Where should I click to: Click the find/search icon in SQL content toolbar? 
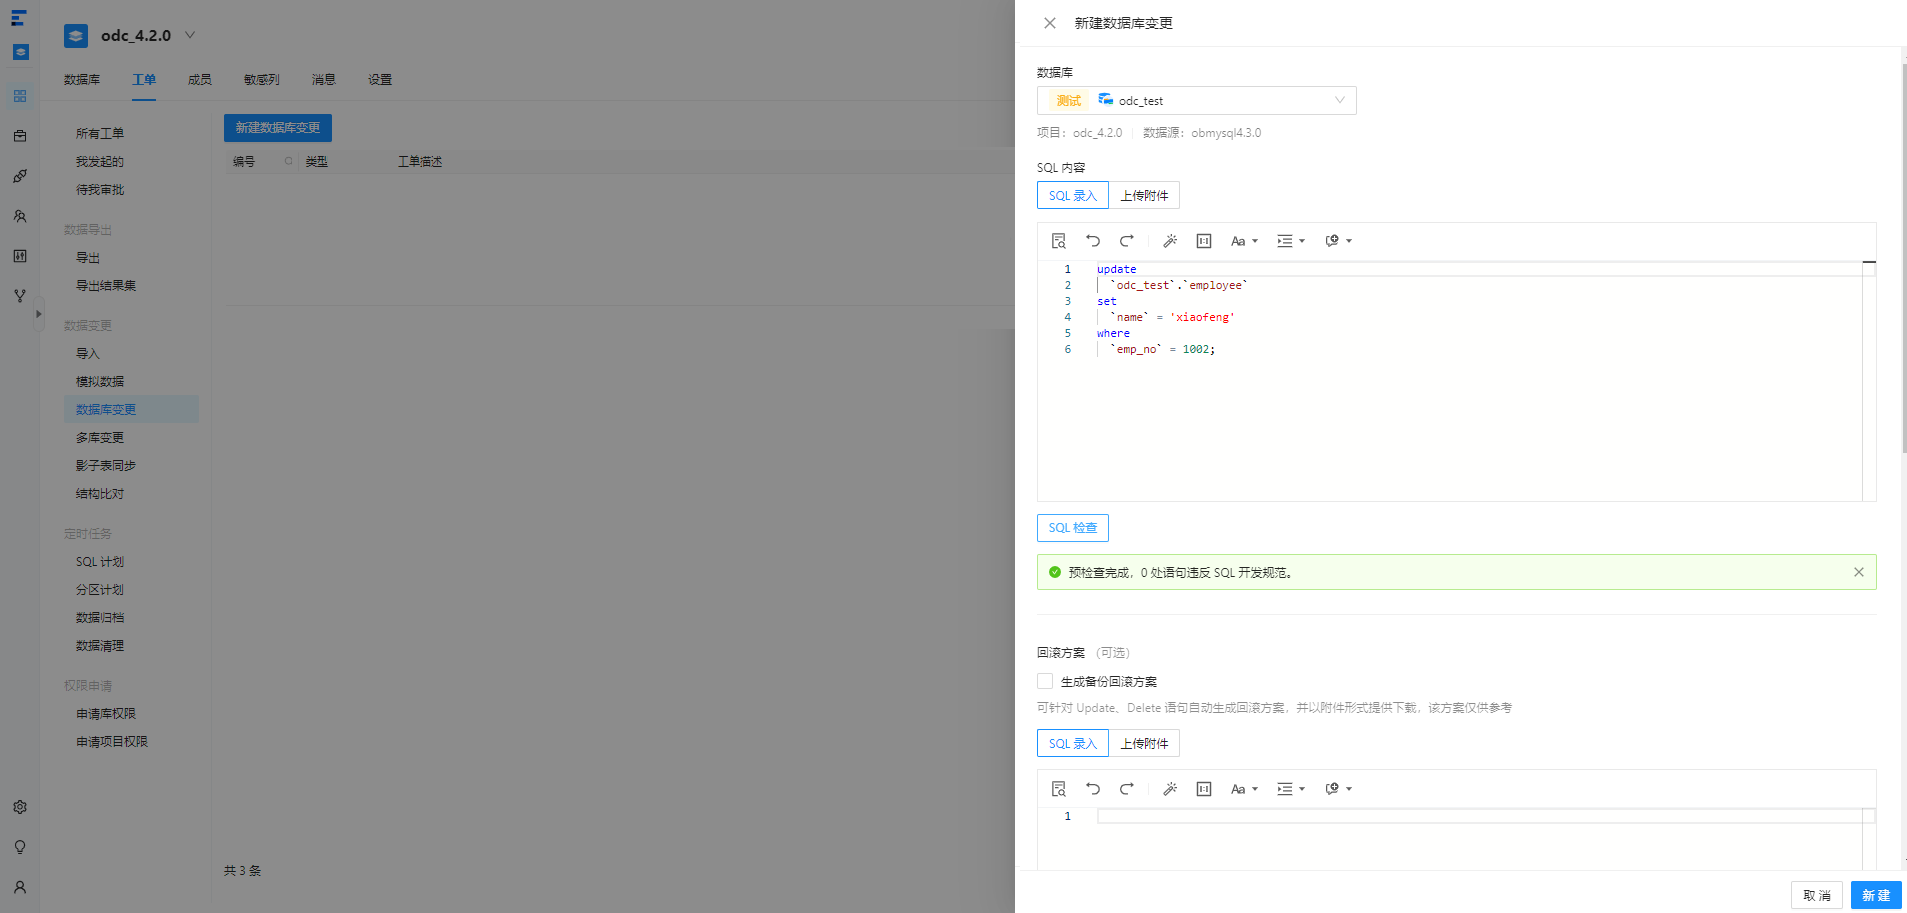[1059, 241]
